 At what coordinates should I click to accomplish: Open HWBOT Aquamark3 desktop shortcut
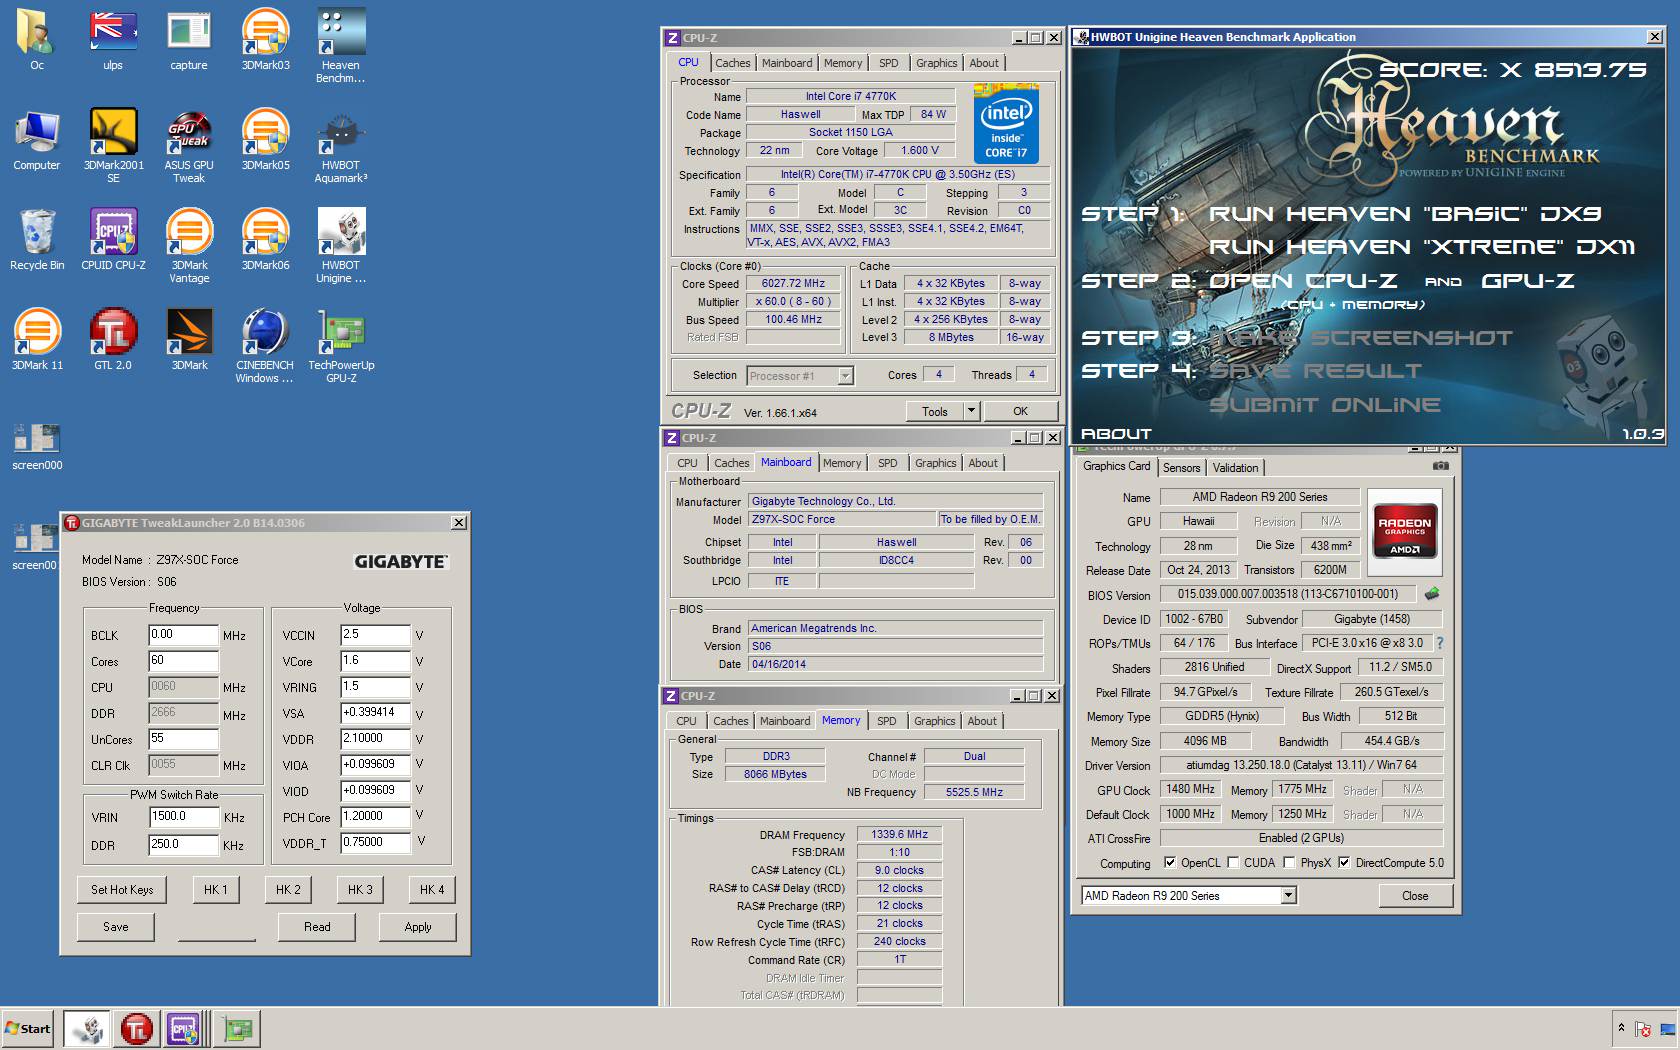tap(341, 146)
